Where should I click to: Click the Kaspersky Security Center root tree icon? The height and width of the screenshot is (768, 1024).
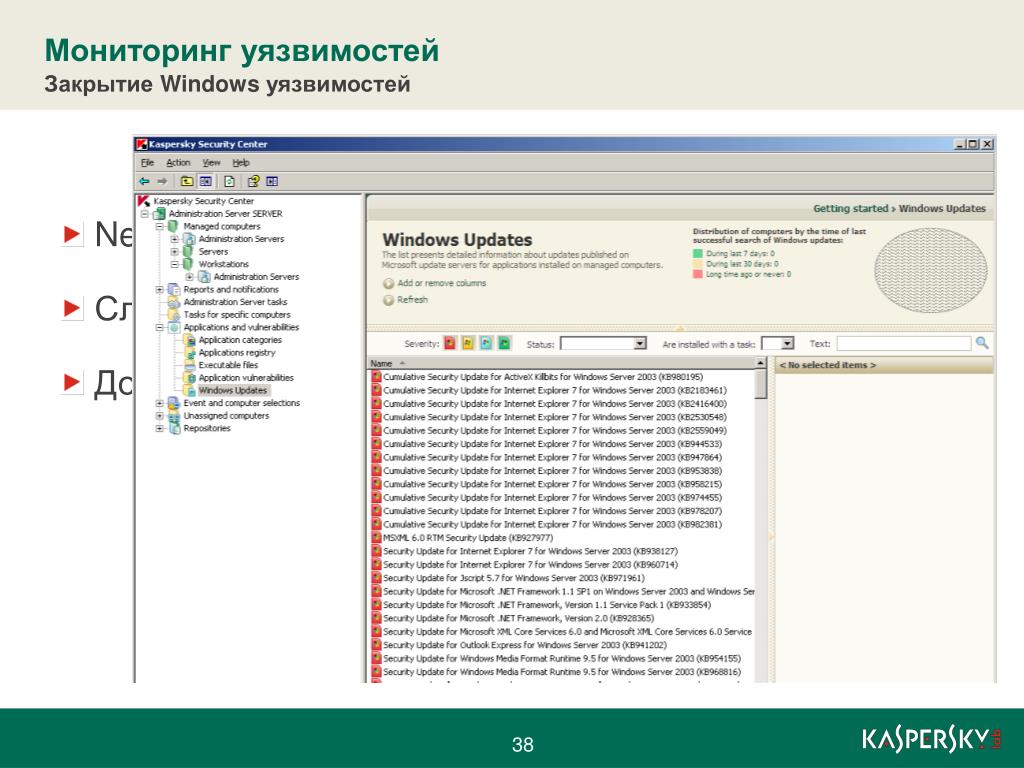[144, 201]
